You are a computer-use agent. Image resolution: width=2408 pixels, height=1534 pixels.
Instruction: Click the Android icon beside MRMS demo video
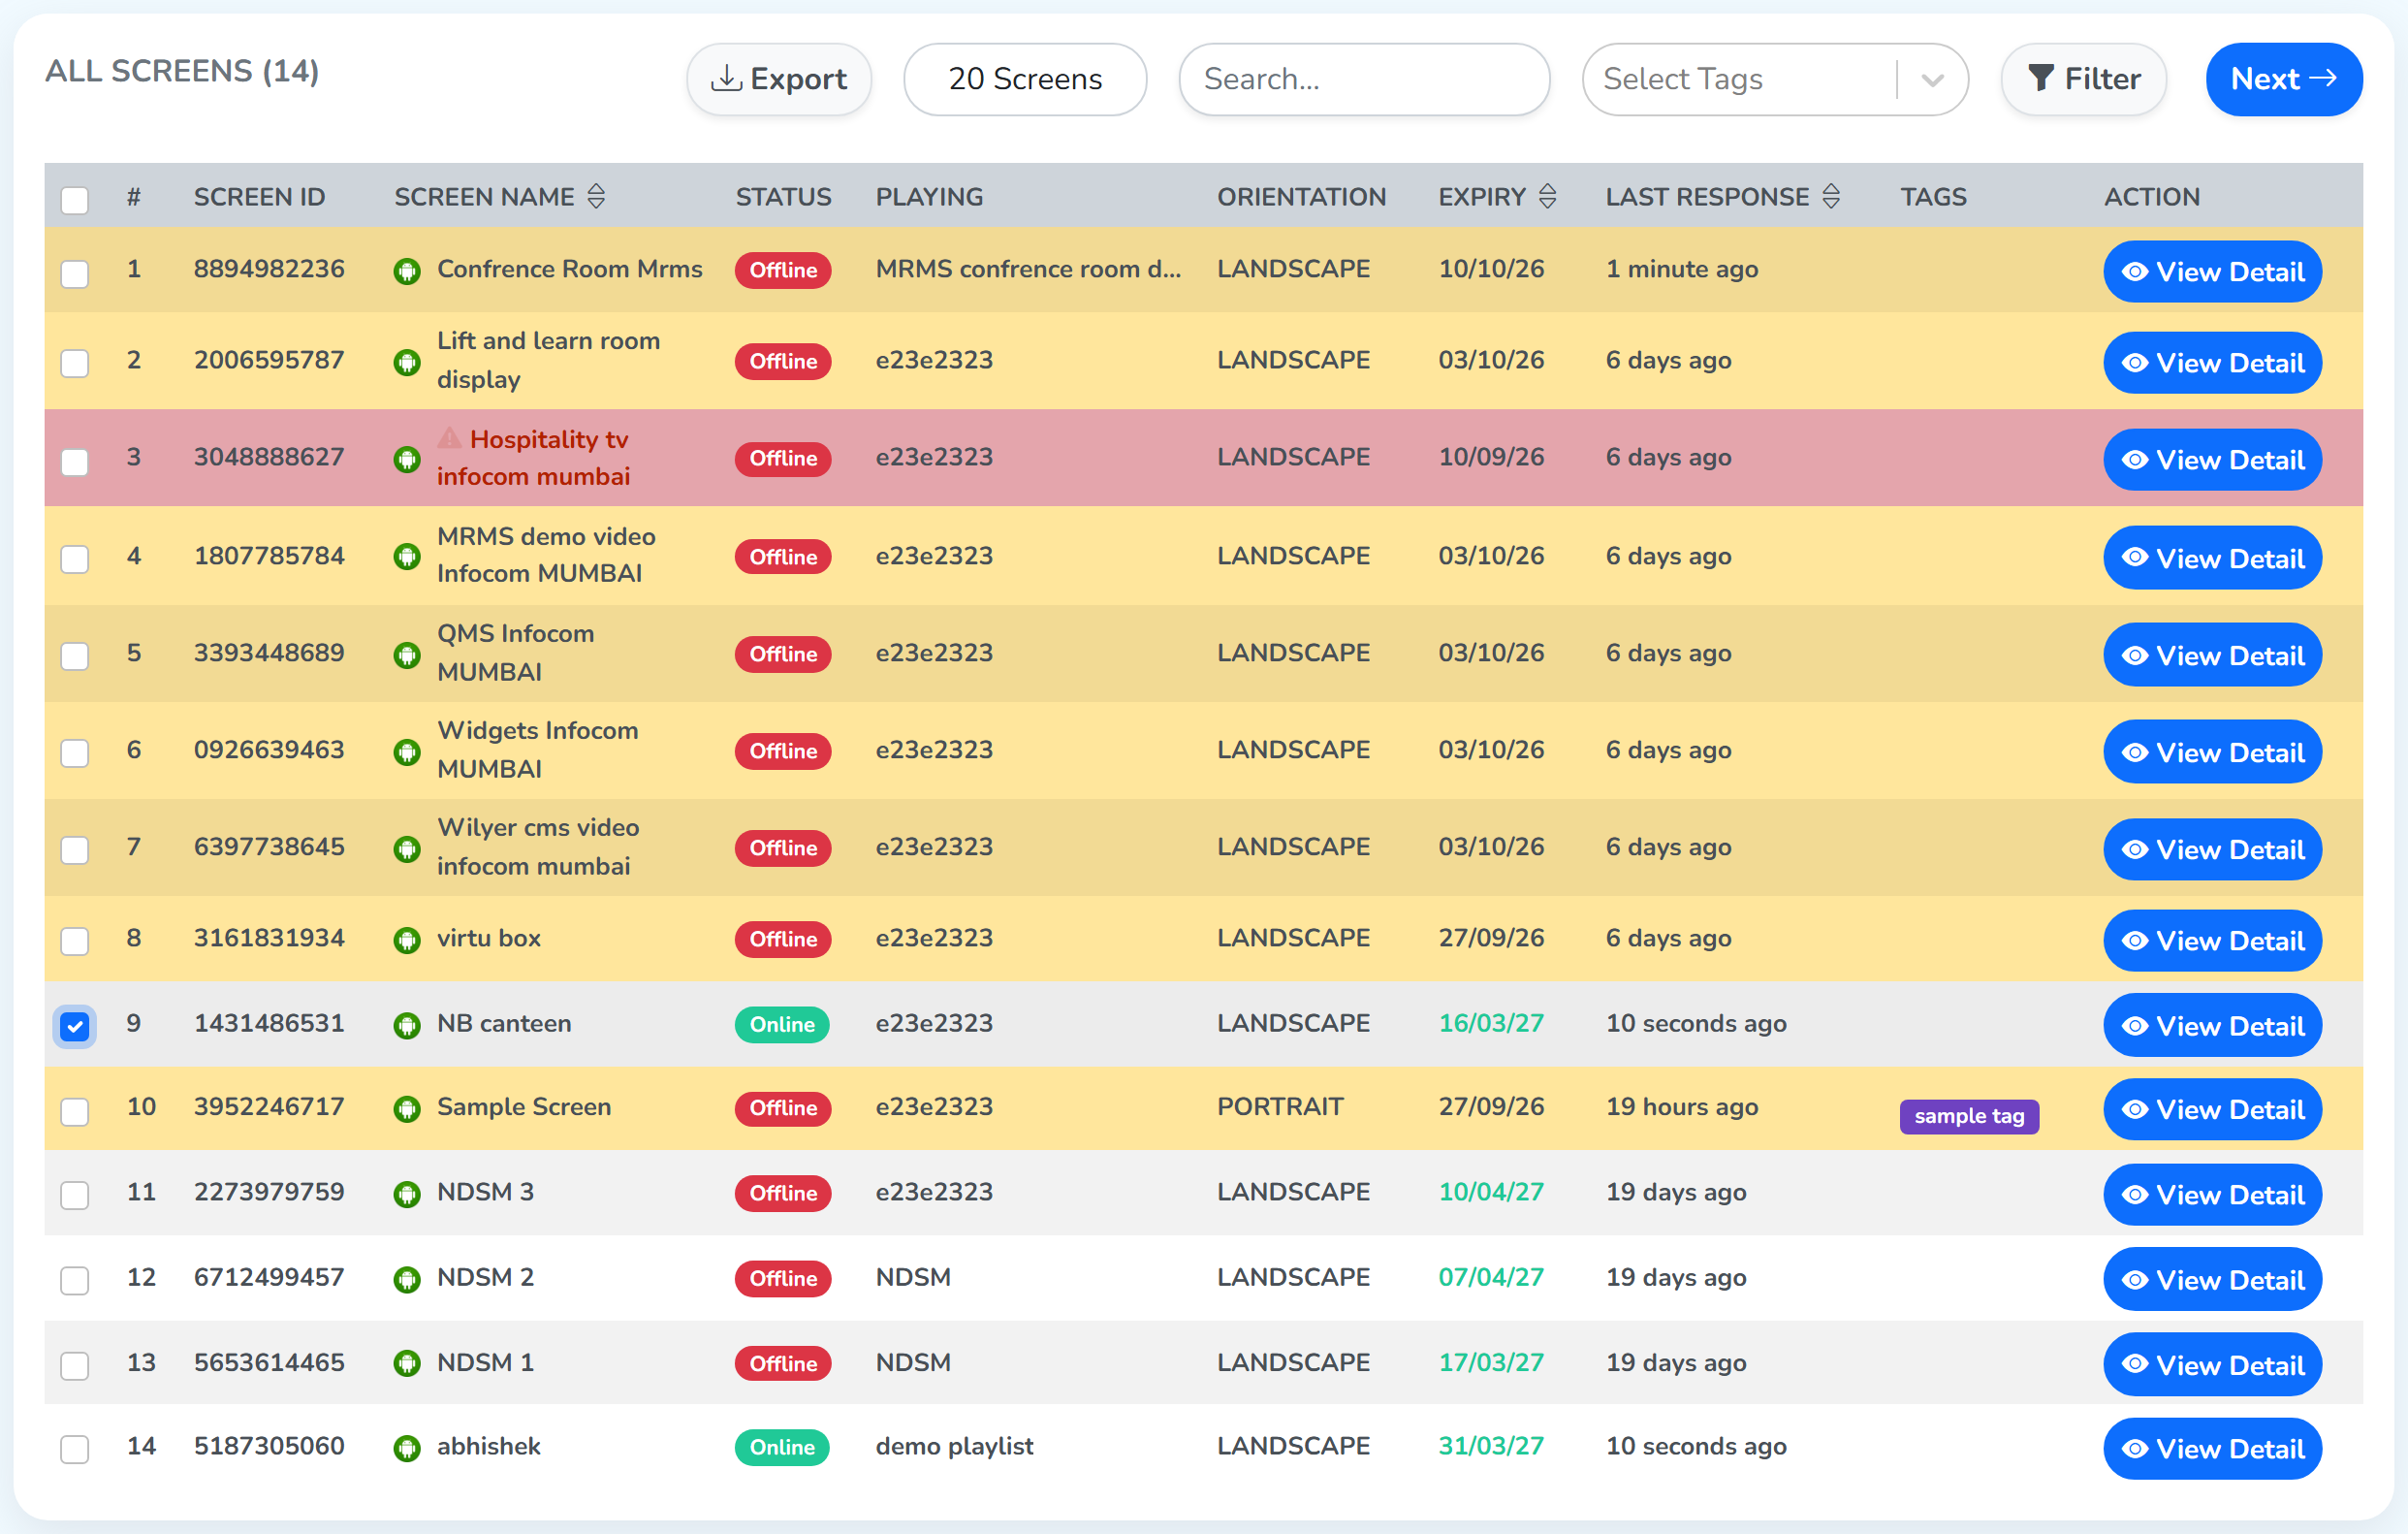click(407, 557)
